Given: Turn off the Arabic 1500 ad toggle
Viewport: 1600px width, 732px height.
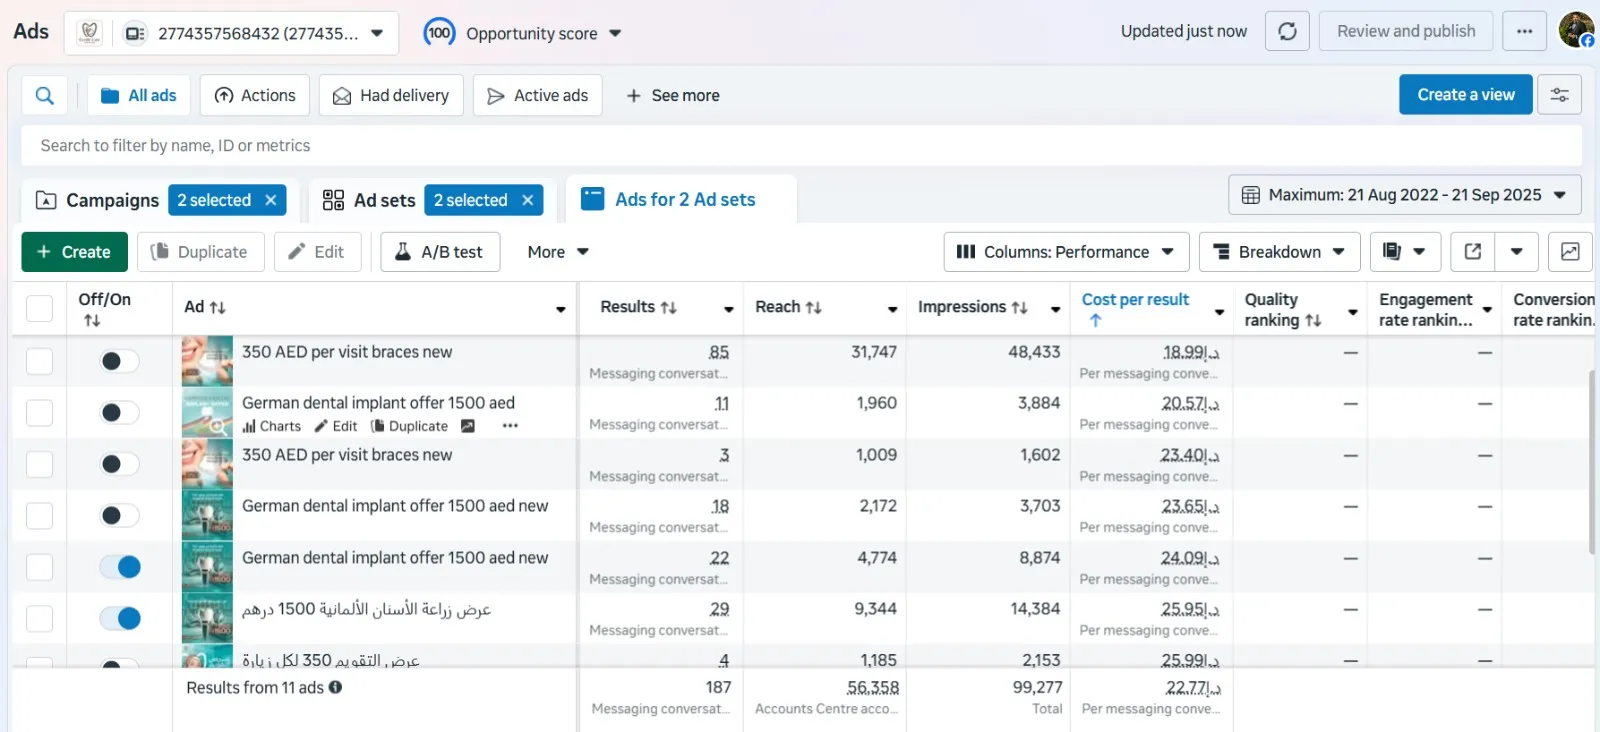Looking at the screenshot, I should tap(120, 618).
